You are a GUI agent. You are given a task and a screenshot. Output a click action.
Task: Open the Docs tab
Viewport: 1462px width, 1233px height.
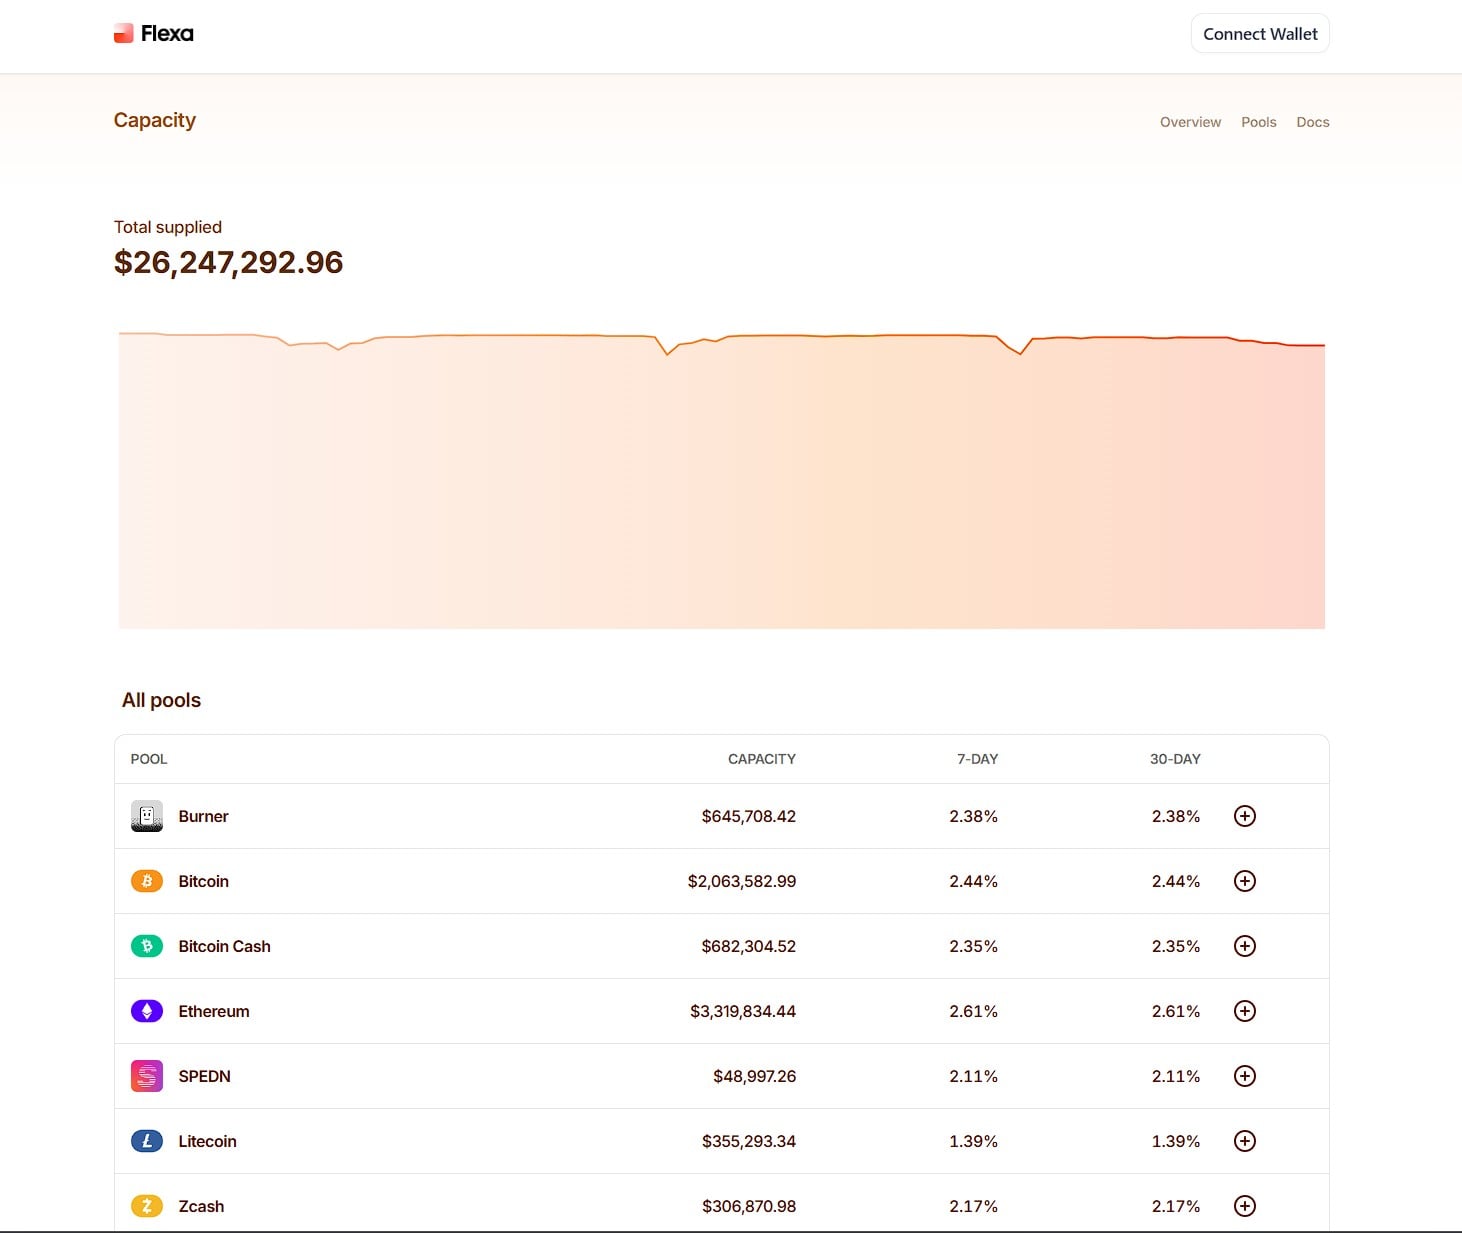(1313, 122)
